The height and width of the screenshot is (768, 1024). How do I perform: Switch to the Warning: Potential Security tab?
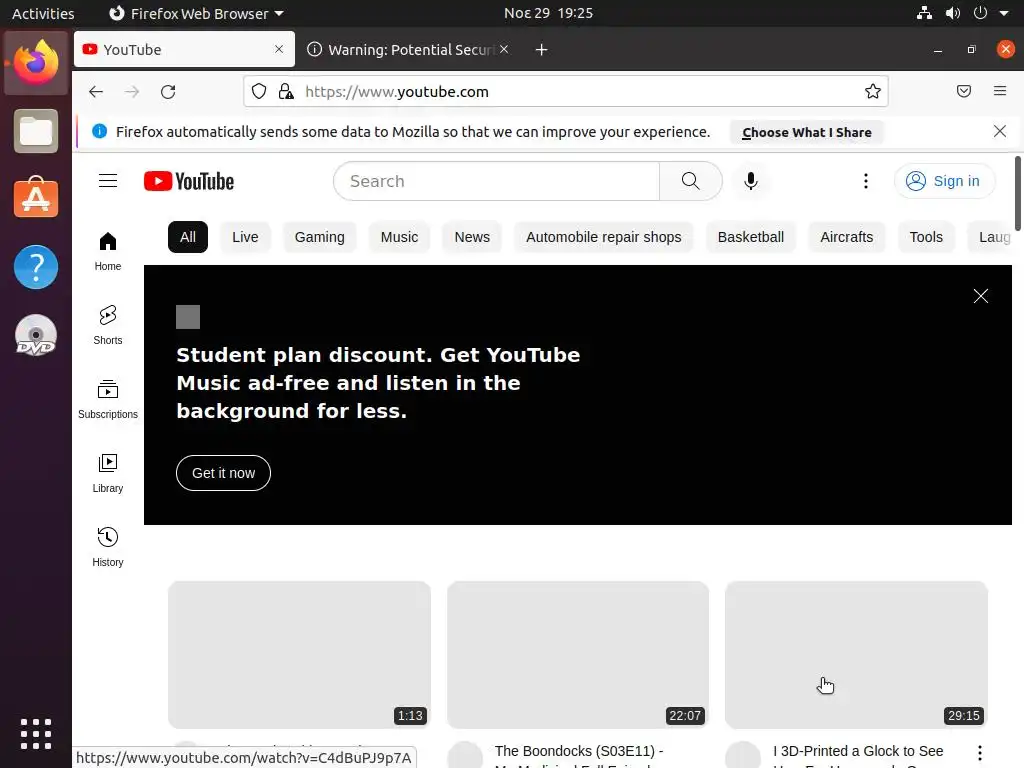click(409, 50)
